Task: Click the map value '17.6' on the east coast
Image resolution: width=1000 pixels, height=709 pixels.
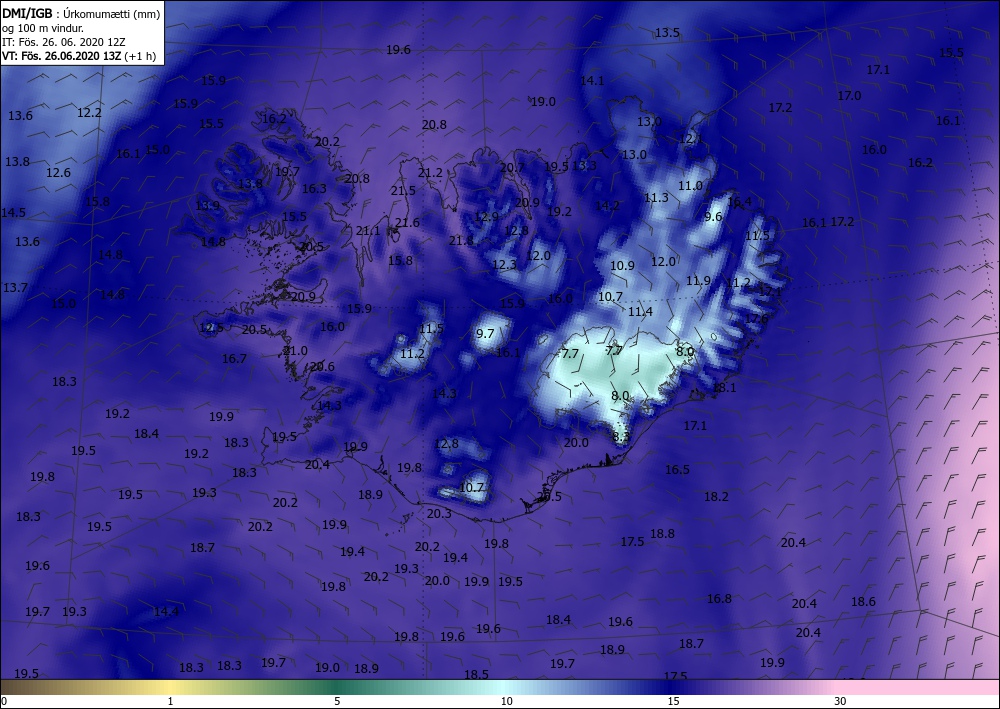Action: pos(756,318)
